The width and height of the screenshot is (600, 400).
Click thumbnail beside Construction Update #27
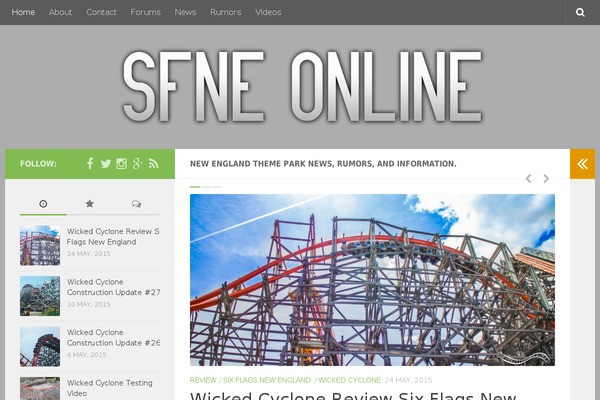40,296
